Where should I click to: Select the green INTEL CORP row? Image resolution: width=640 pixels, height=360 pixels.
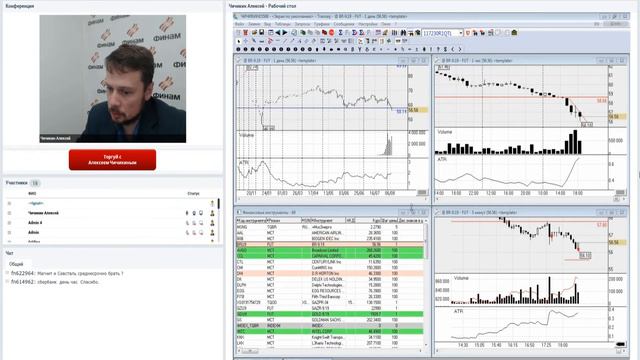click(330, 331)
